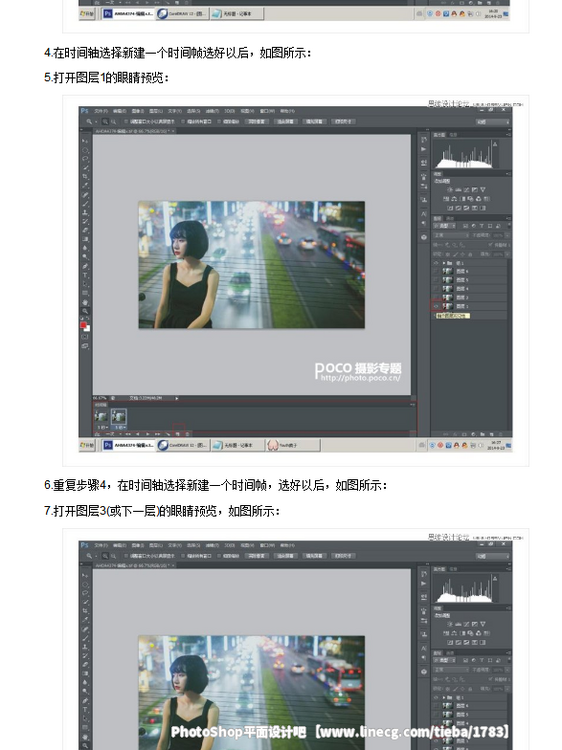Select frame 2 thumbnail in step-5 timeline
The image size is (562, 750).
click(x=119, y=416)
